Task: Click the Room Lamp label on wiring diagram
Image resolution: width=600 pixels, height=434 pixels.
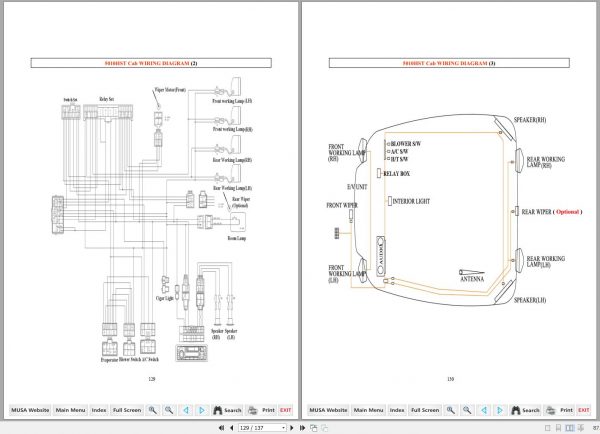Action: [x=237, y=238]
